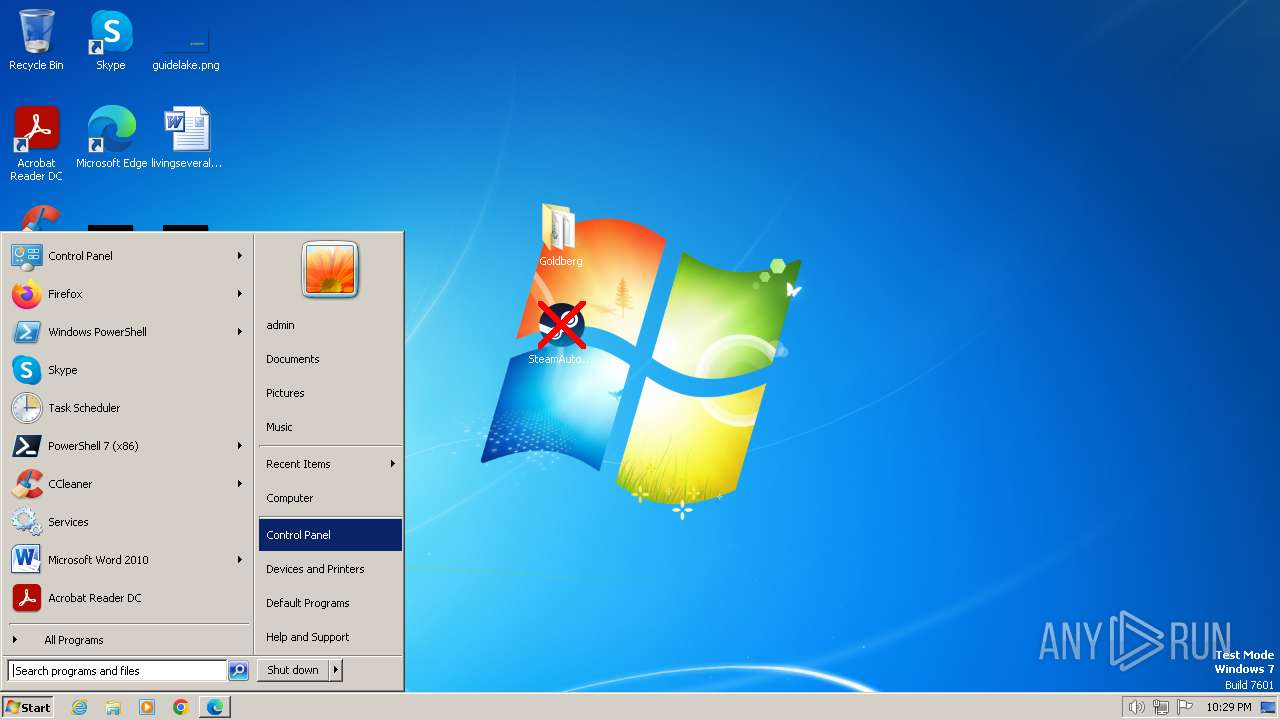This screenshot has height=720, width=1280.
Task: Open Microsoft Edge from the taskbar
Action: coord(215,707)
